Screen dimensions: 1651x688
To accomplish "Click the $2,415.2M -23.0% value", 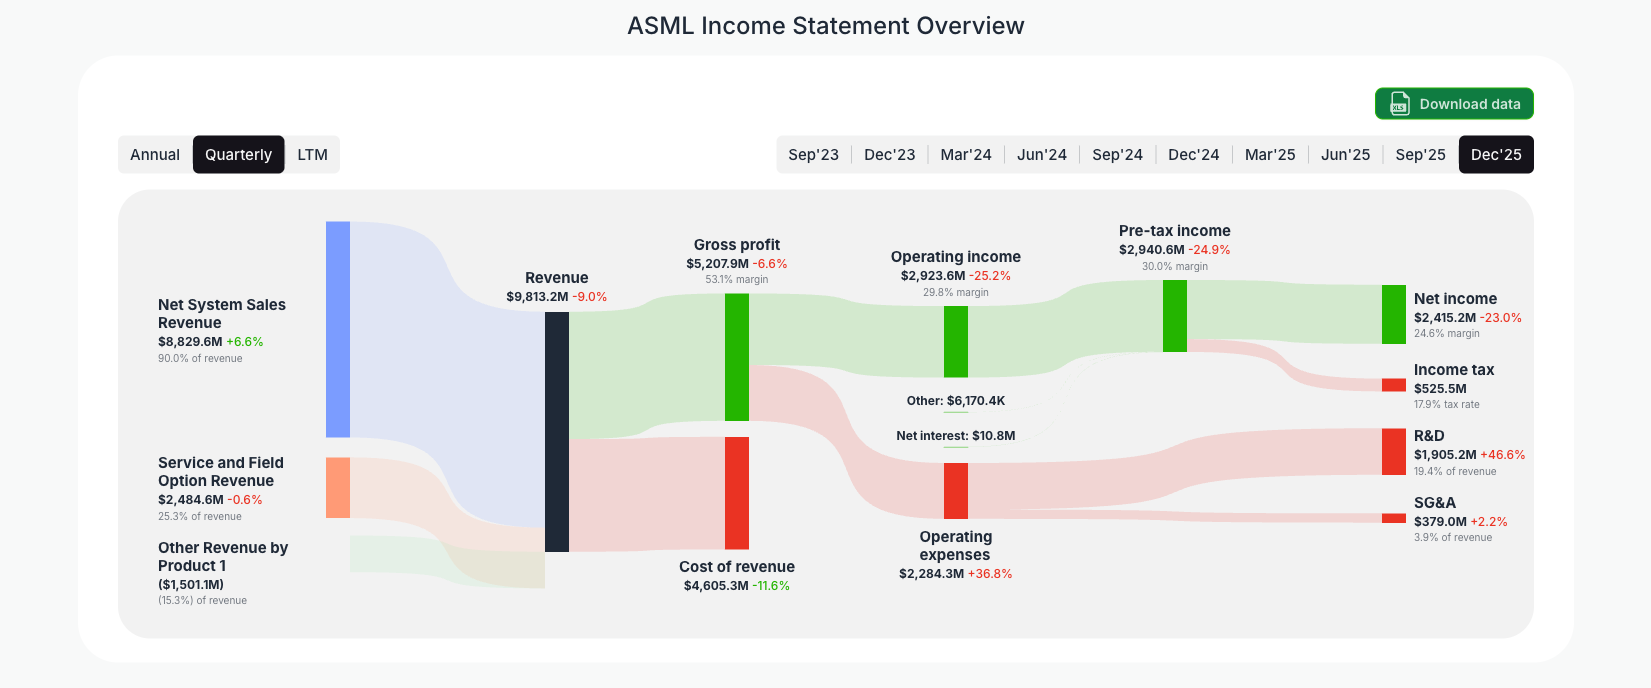I will 1468,318.
